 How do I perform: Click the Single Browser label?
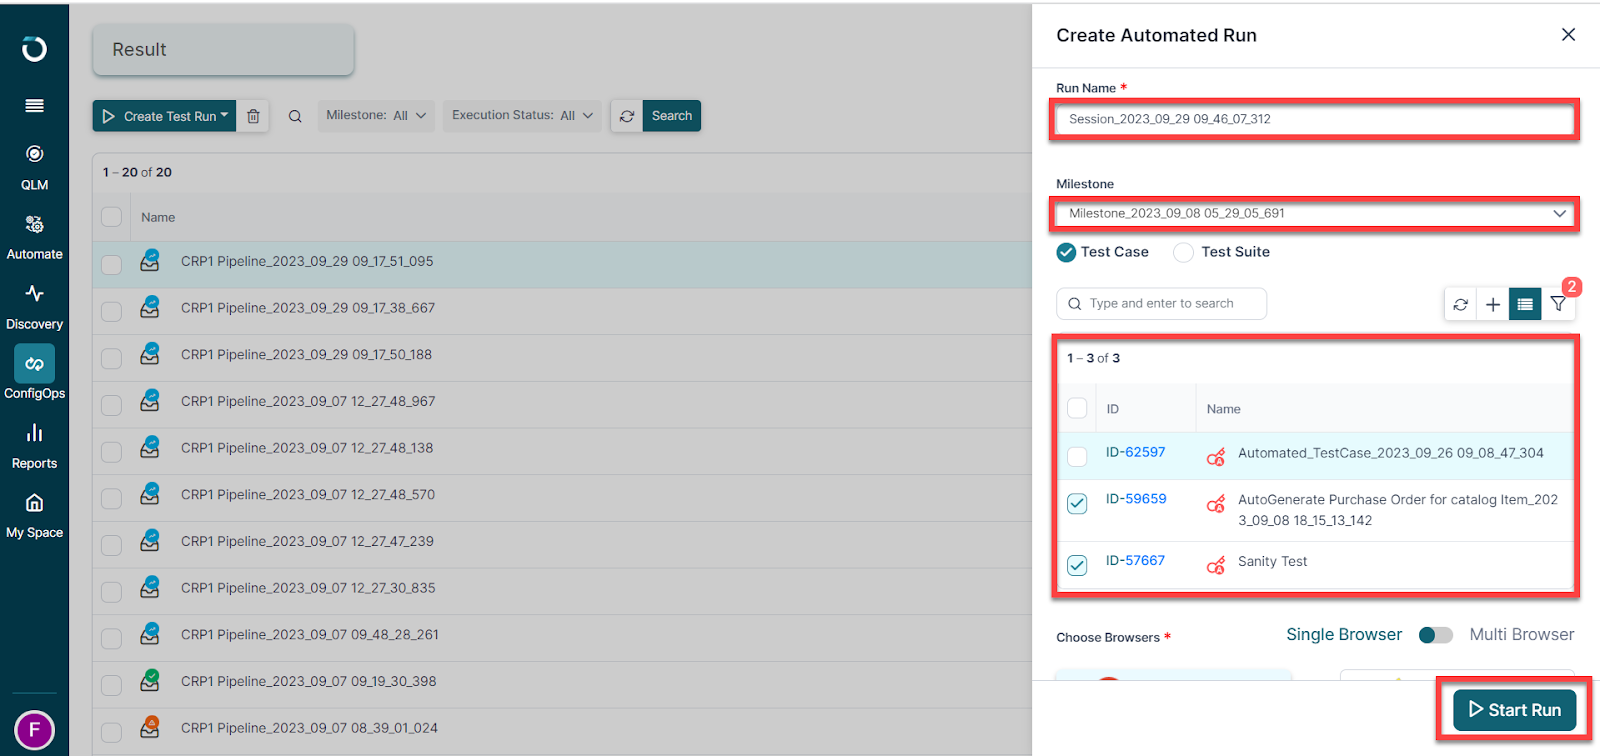tap(1344, 635)
